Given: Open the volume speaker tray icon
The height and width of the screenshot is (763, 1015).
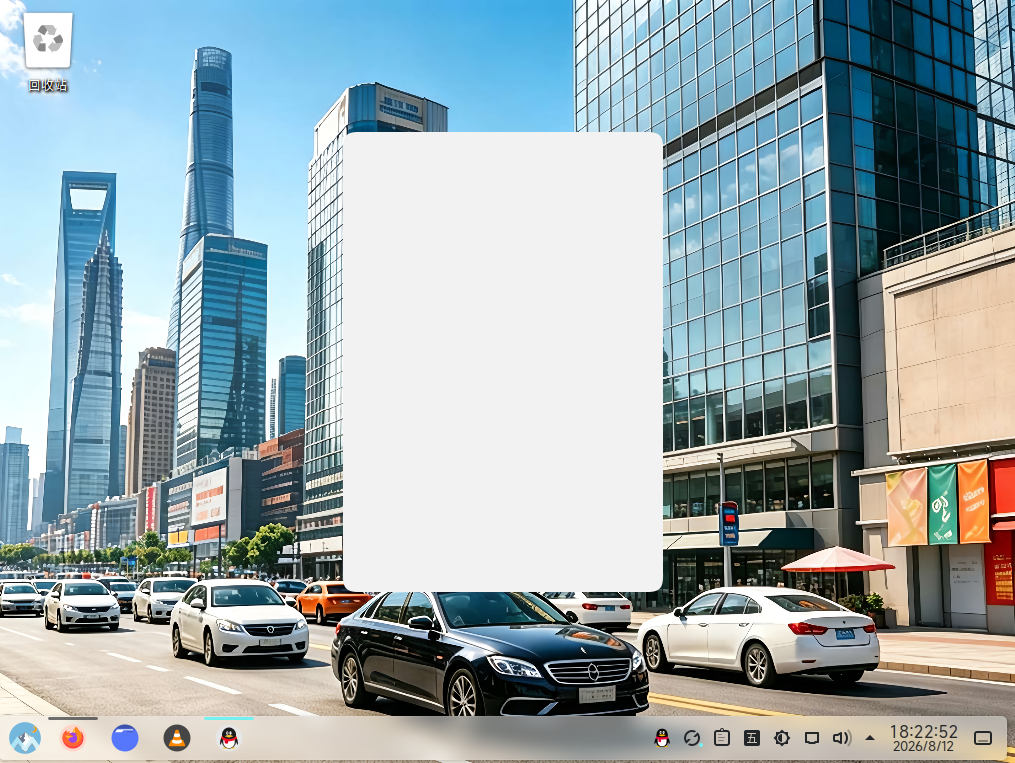Looking at the screenshot, I should click(x=842, y=738).
